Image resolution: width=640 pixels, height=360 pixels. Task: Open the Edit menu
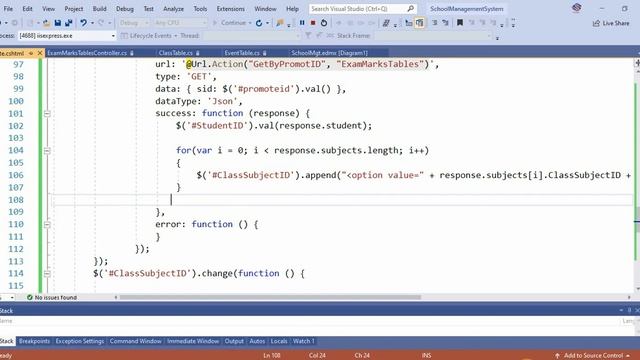click(x=27, y=9)
